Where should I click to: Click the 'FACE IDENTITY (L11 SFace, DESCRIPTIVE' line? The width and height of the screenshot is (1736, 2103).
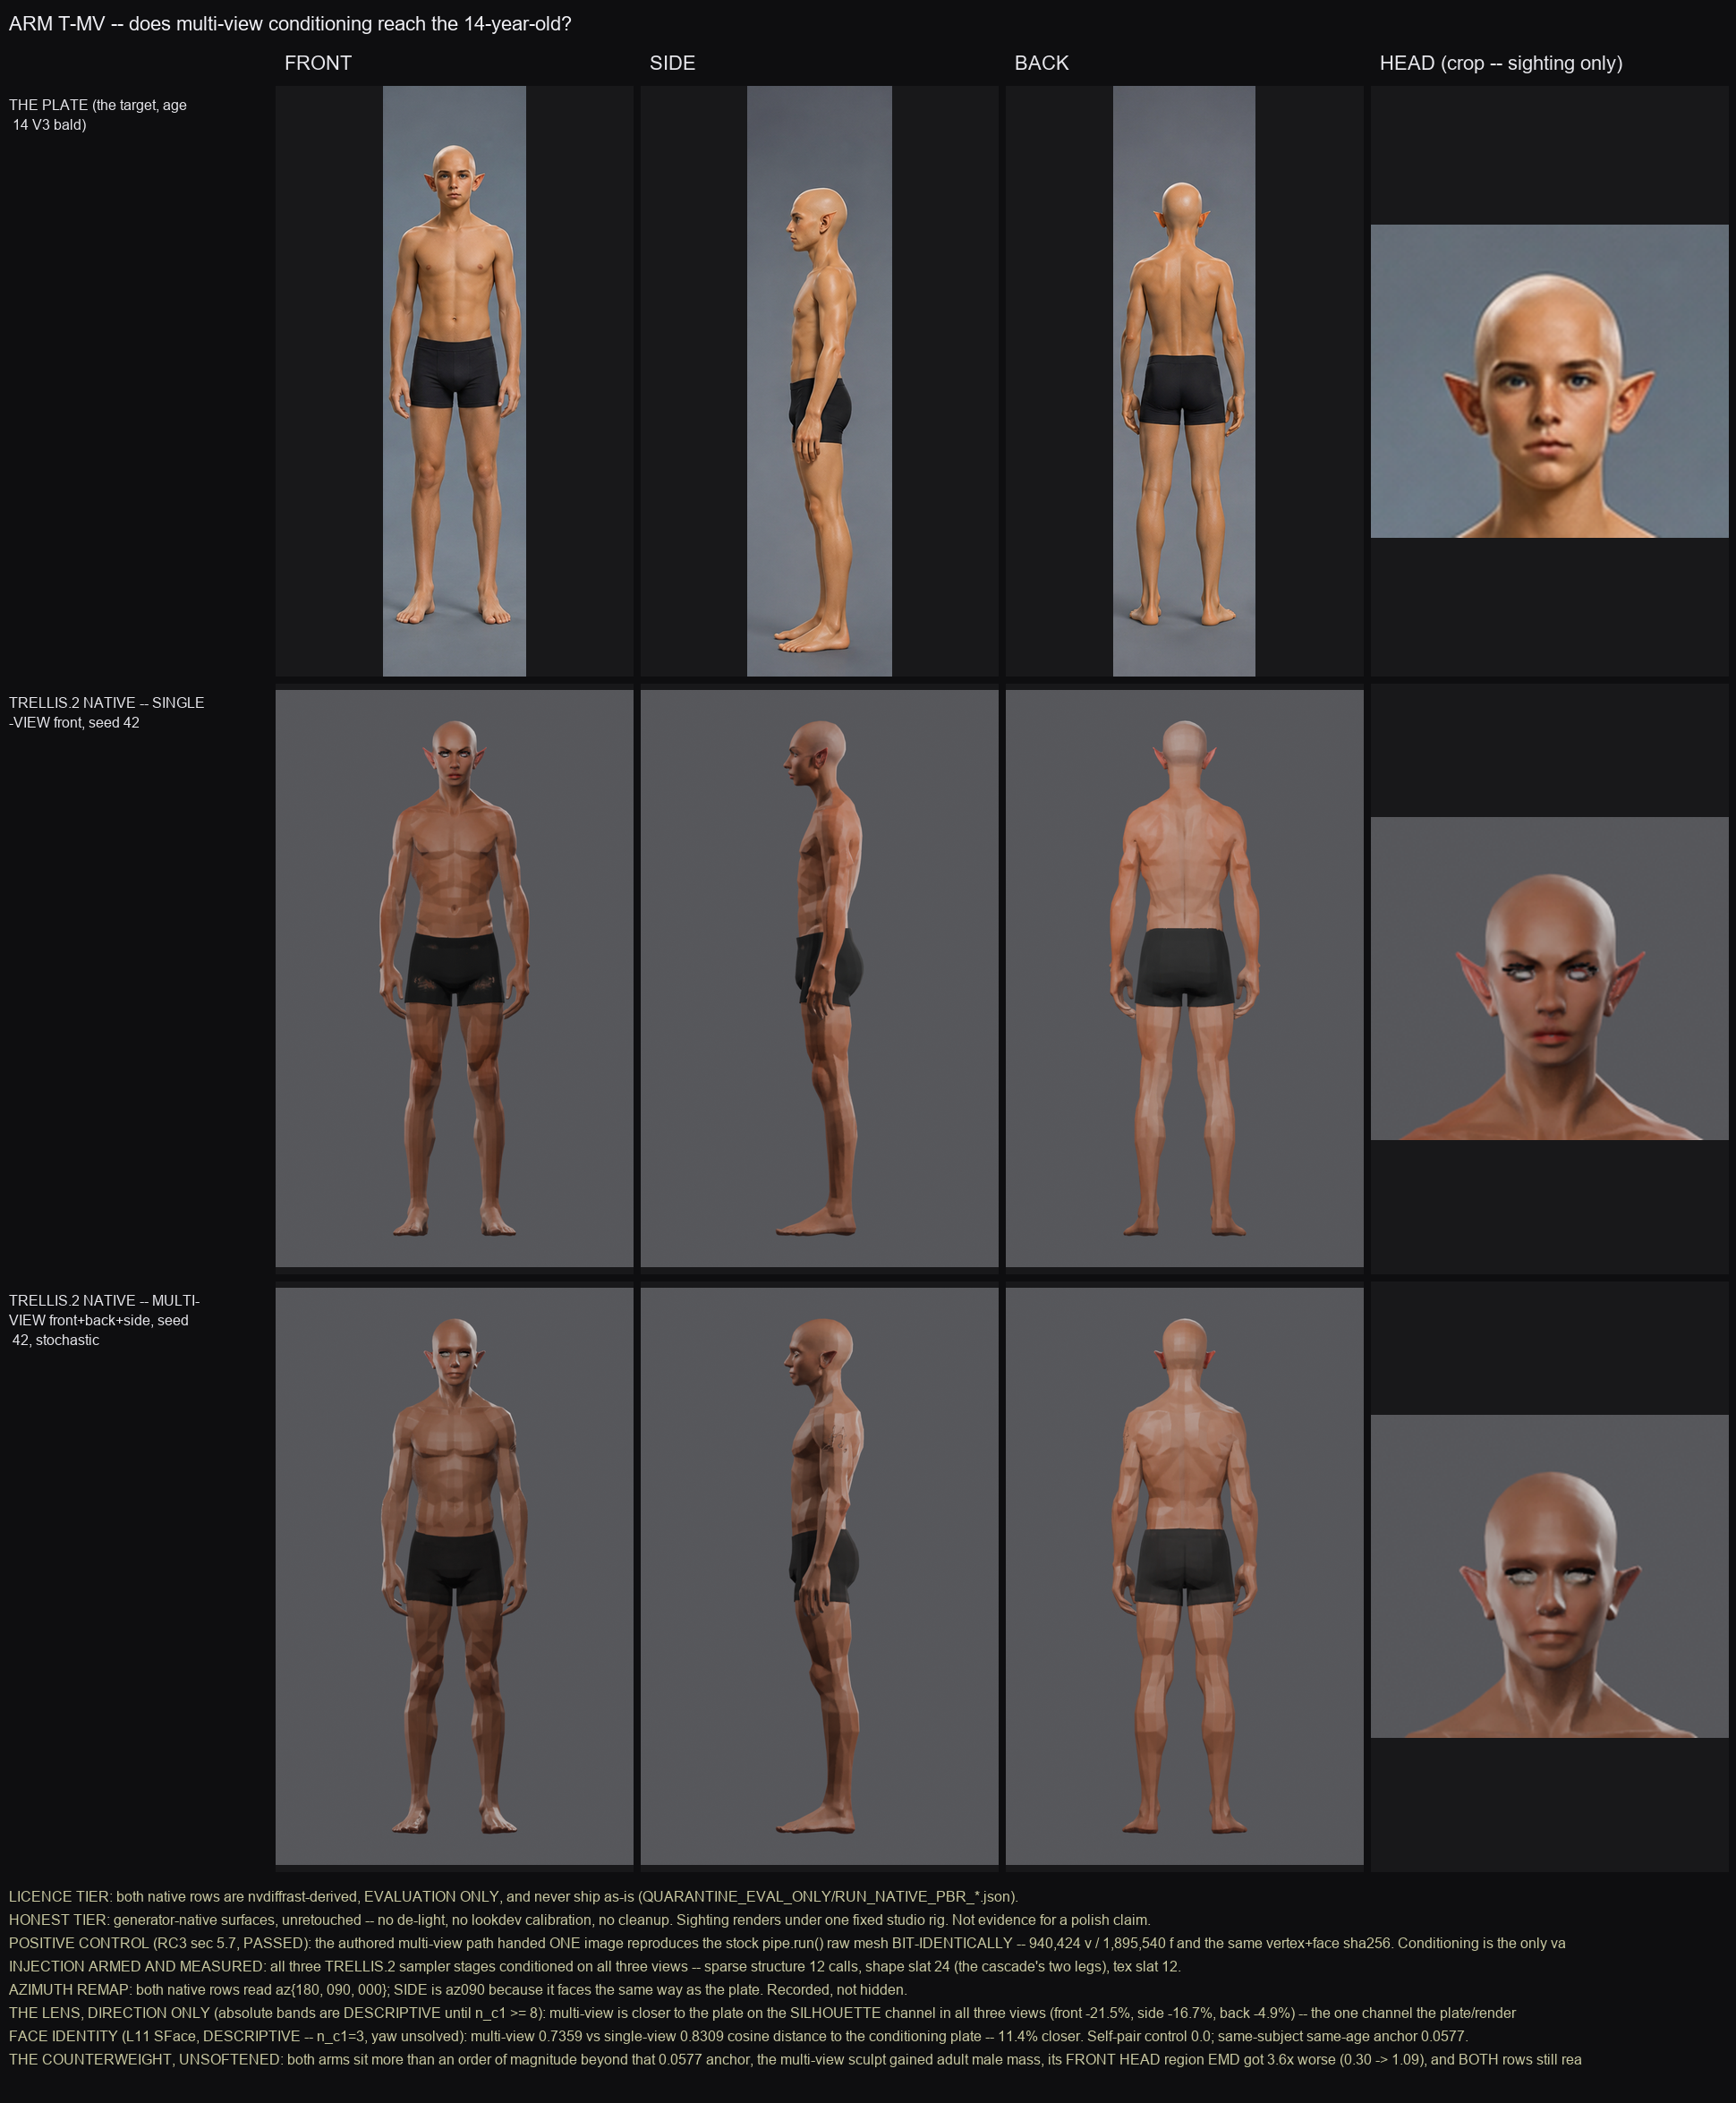pyautogui.click(x=737, y=2035)
